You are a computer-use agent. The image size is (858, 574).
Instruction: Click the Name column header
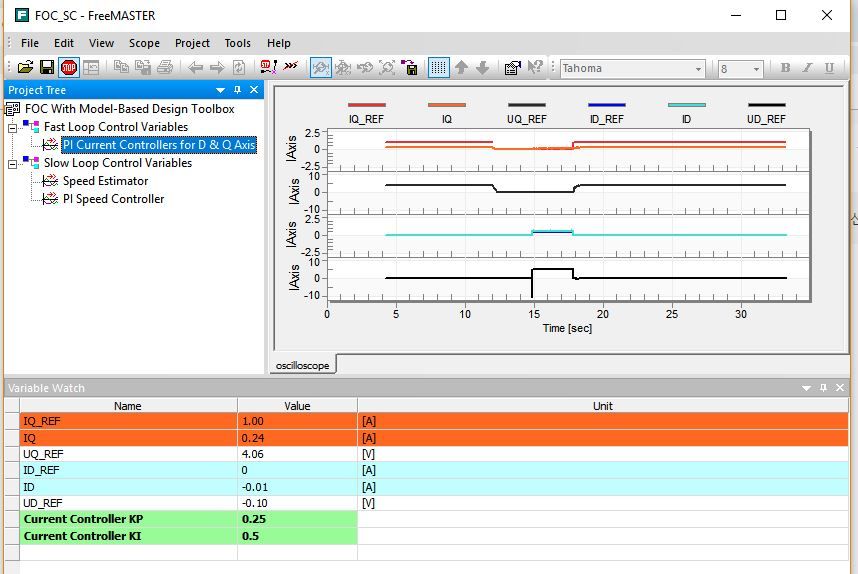click(x=128, y=406)
